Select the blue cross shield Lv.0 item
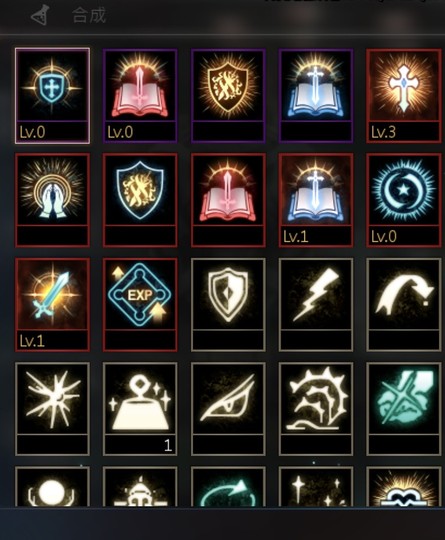Image resolution: width=445 pixels, height=540 pixels. pyautogui.click(x=52, y=95)
